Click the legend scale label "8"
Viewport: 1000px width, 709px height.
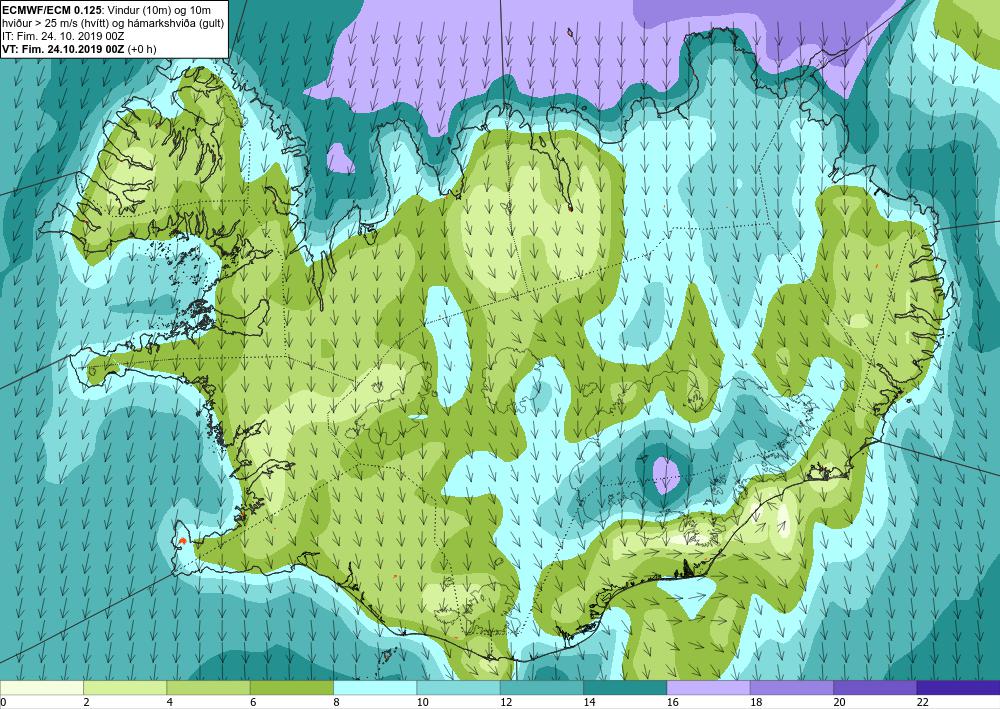(x=336, y=702)
